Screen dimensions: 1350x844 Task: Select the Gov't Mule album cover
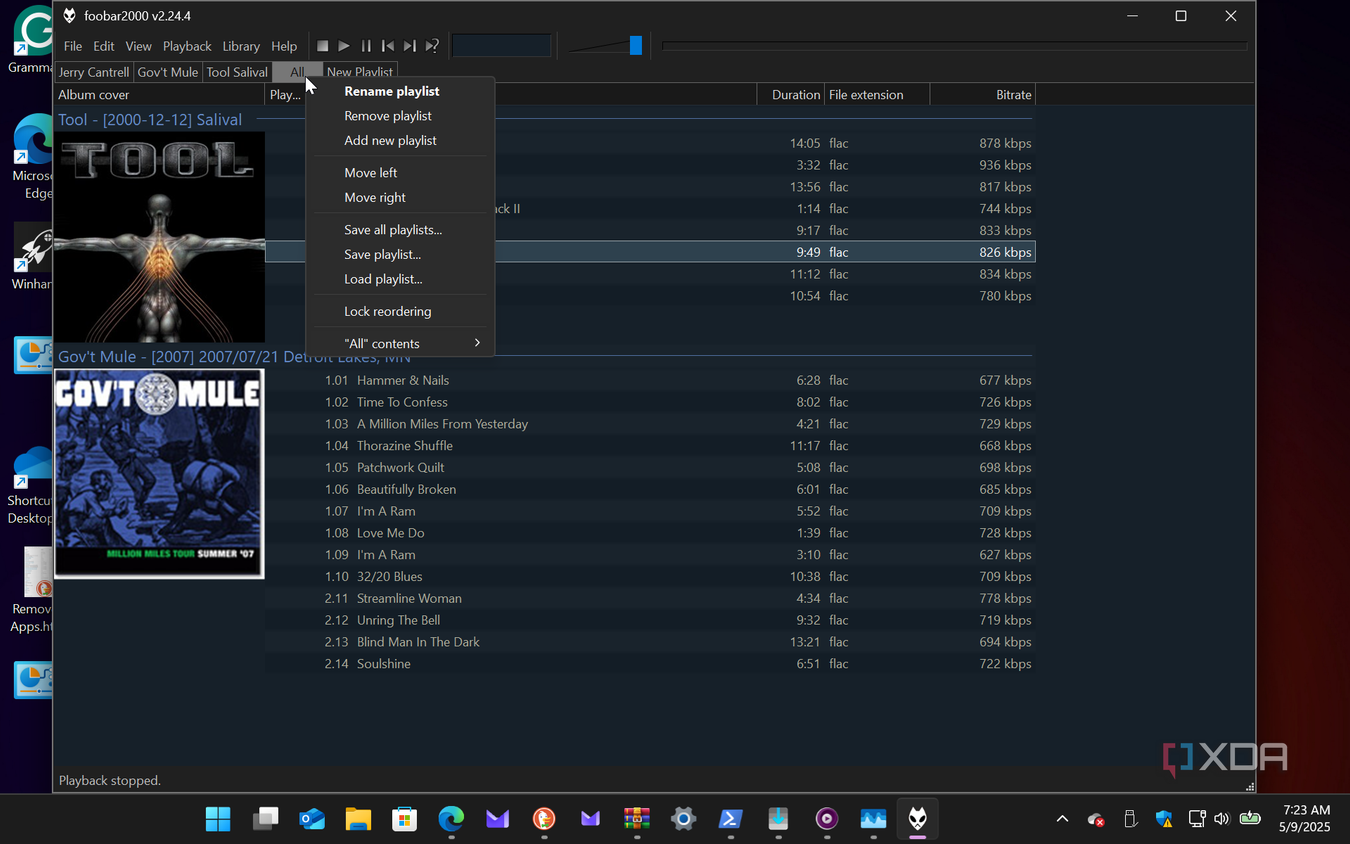(x=159, y=474)
